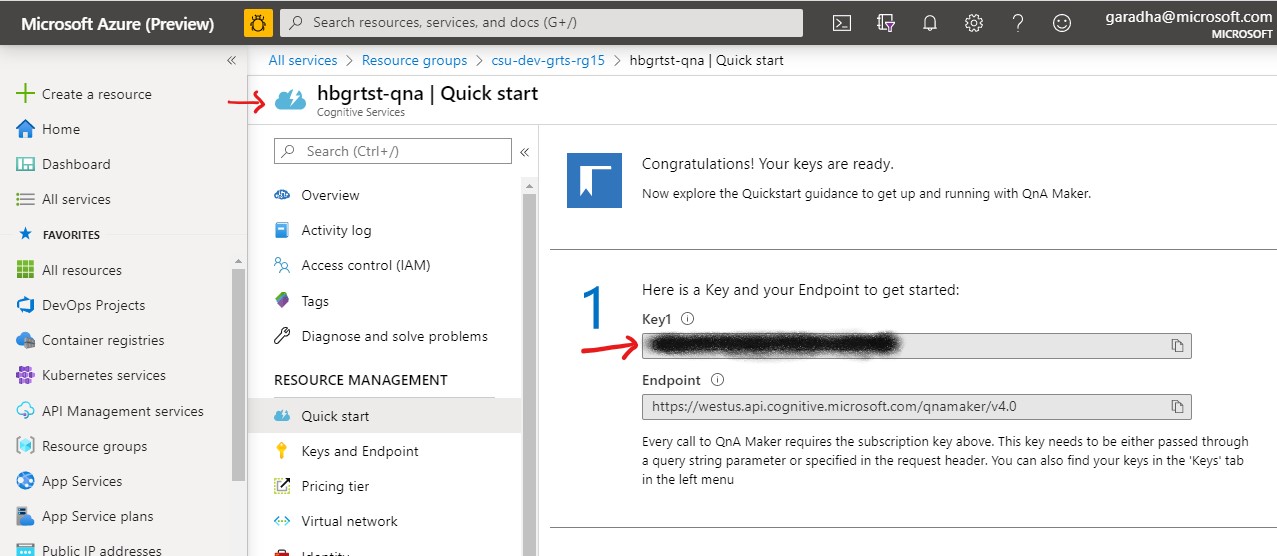The width and height of the screenshot is (1277, 556).
Task: Click 'Congratulations! Your keys are ready.' text
Action: coord(768,163)
